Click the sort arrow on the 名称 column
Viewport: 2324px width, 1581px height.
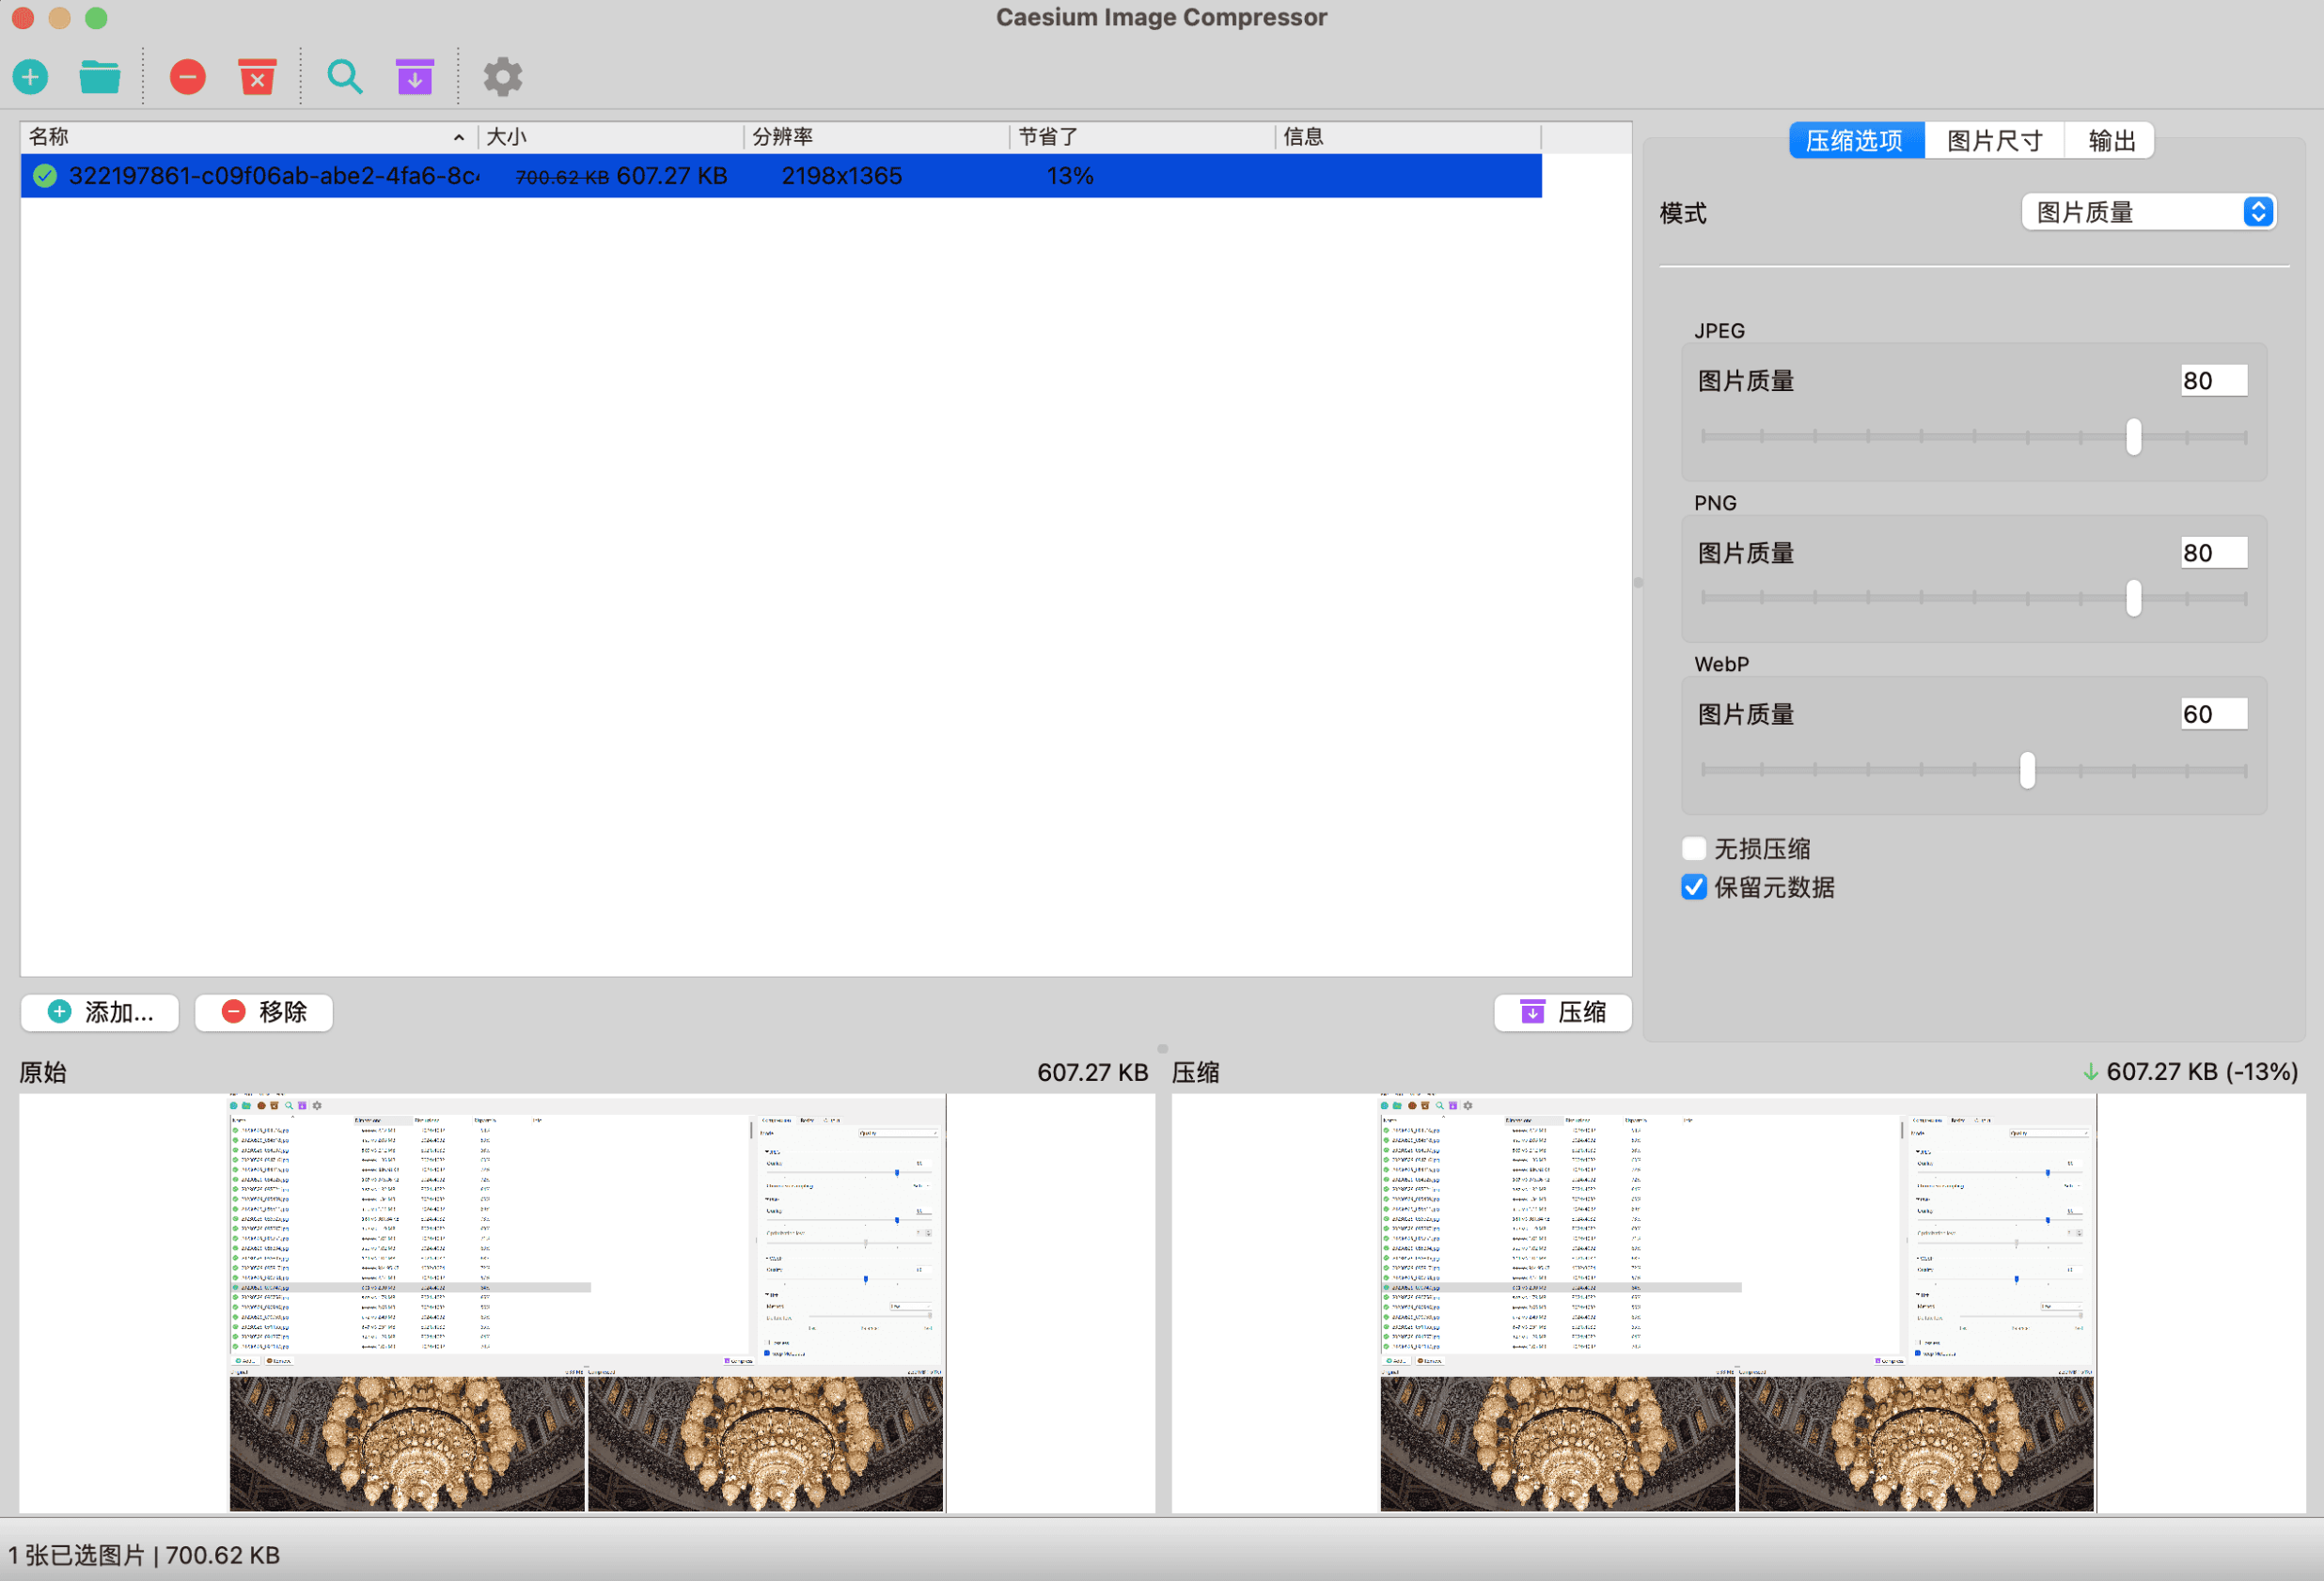click(459, 137)
